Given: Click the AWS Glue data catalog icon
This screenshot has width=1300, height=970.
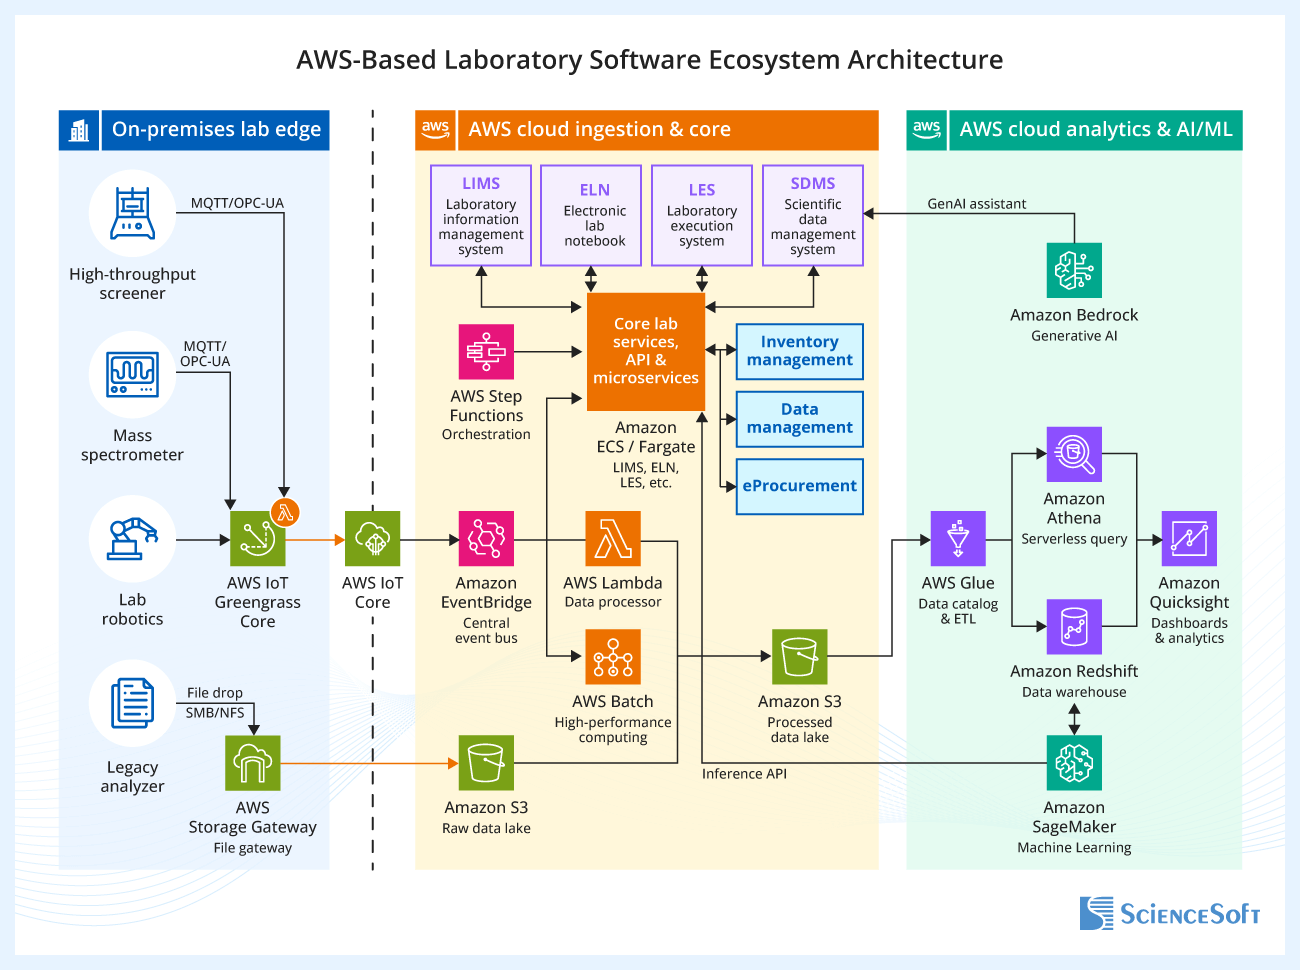Looking at the screenshot, I should coord(957,537).
